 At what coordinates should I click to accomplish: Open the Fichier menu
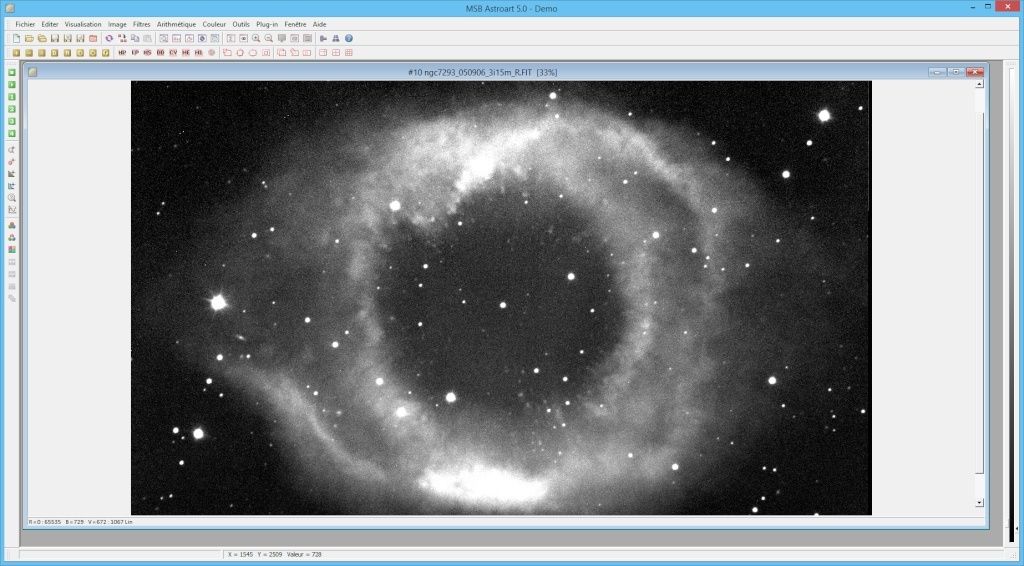point(25,24)
